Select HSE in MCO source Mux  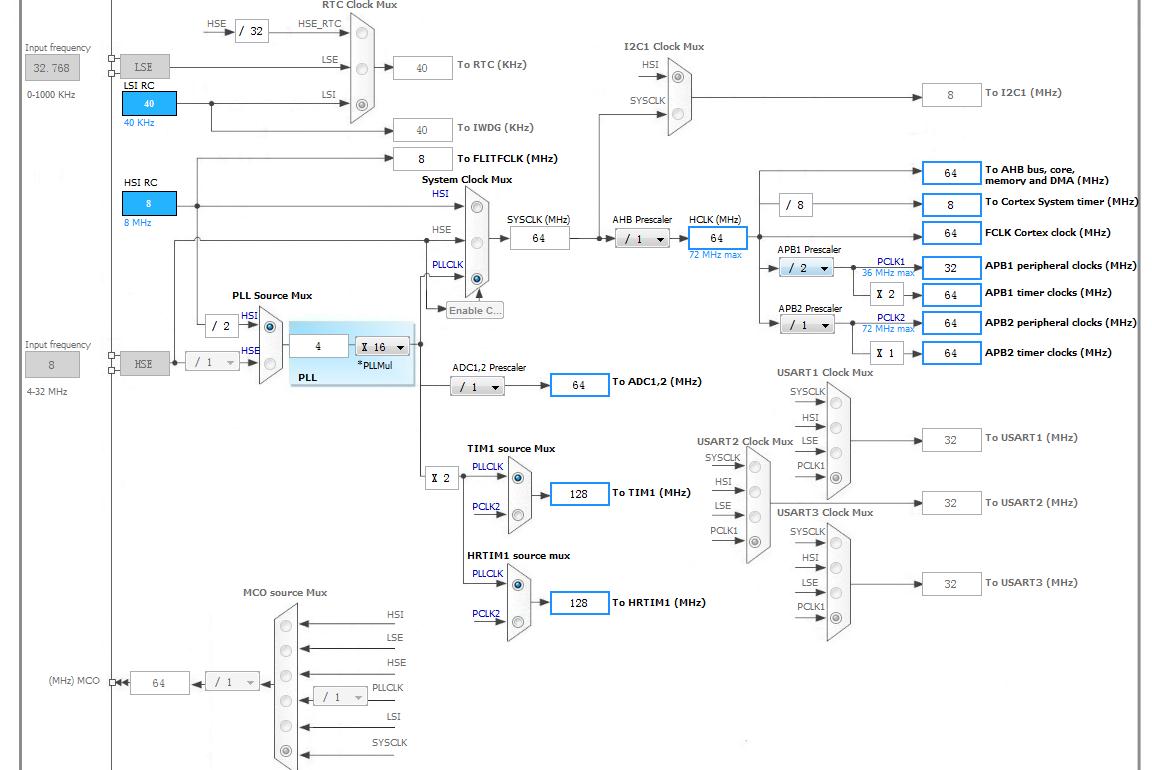[x=286, y=676]
